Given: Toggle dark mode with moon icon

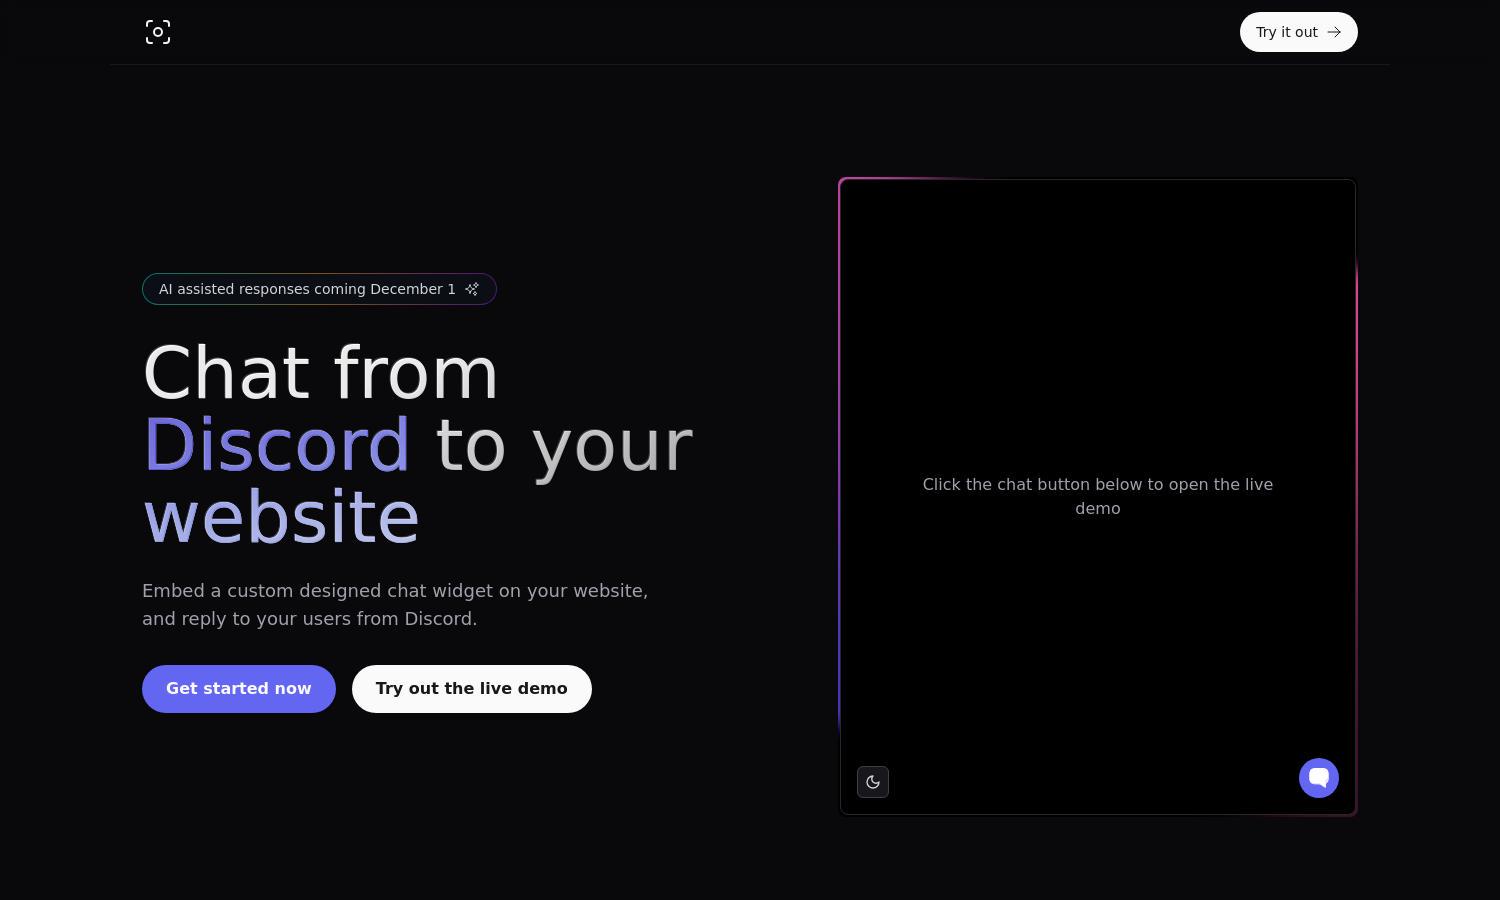Looking at the screenshot, I should (873, 782).
